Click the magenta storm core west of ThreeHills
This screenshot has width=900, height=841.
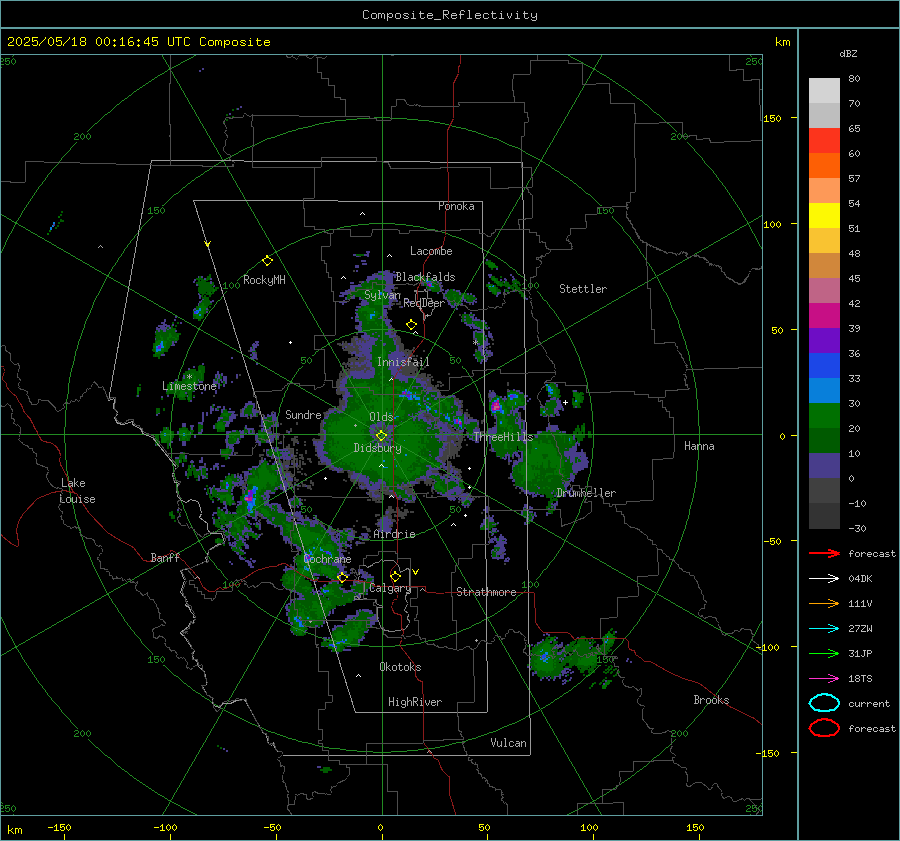click(x=496, y=406)
